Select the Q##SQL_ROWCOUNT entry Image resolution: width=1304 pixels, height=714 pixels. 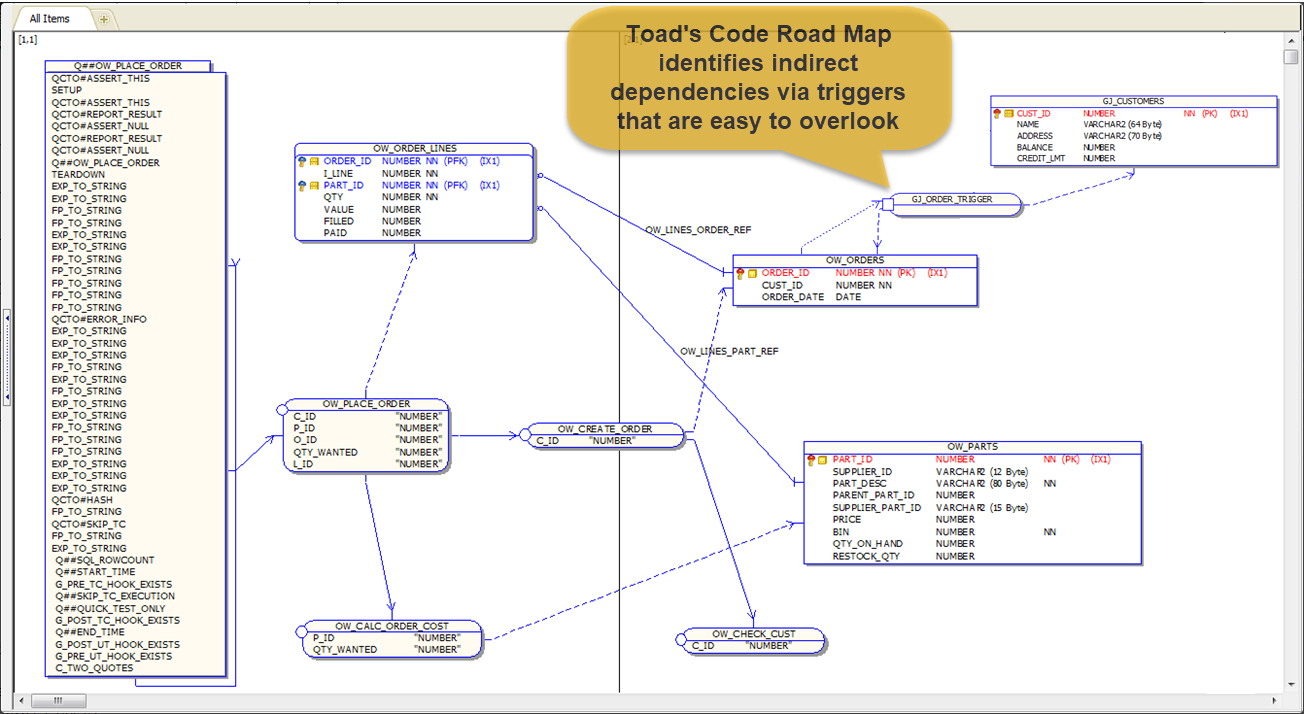pyautogui.click(x=105, y=560)
